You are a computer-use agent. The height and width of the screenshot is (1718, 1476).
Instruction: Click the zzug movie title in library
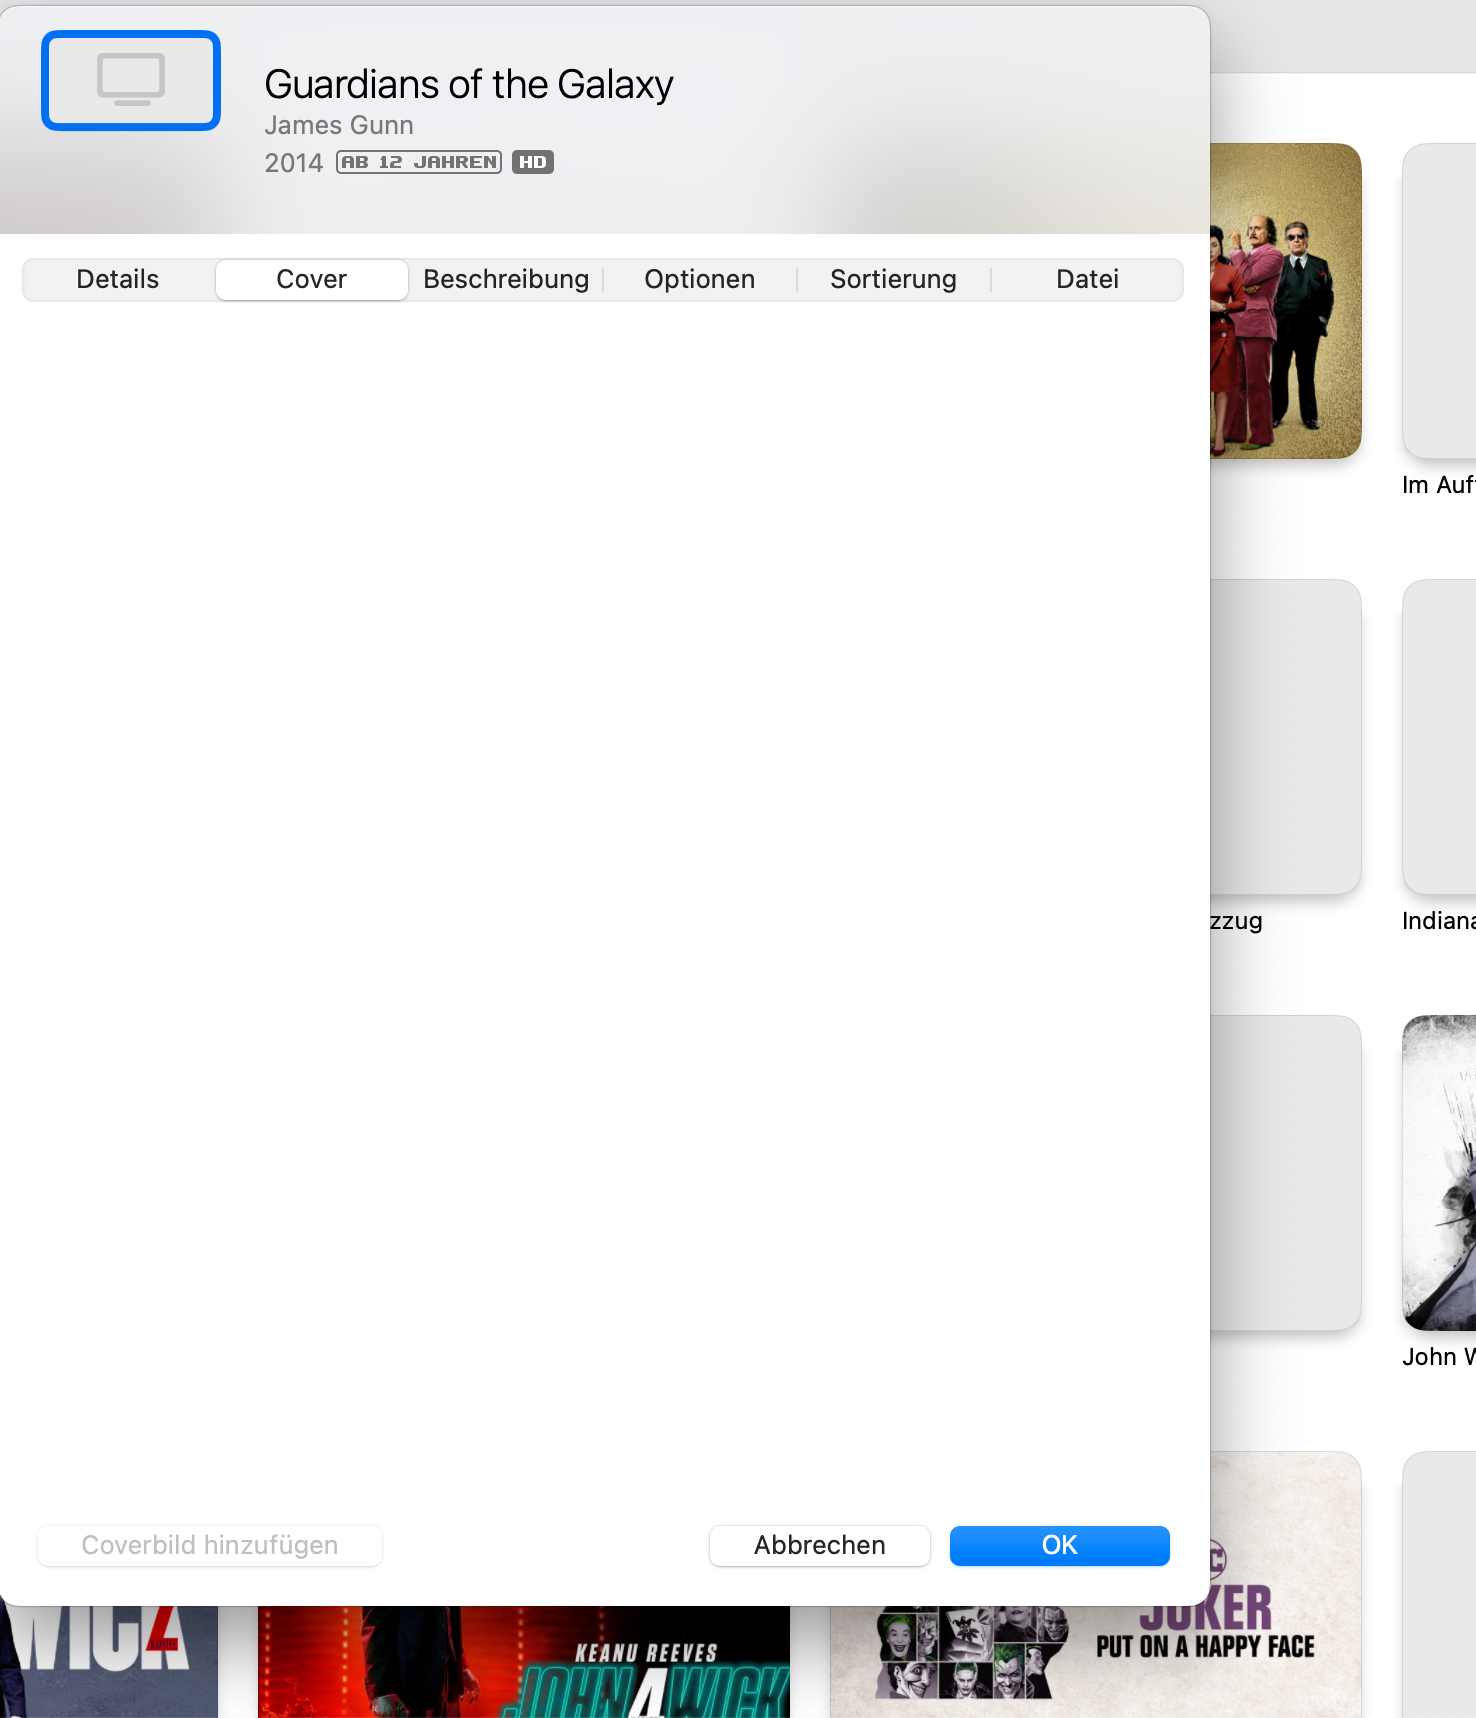tap(1237, 921)
